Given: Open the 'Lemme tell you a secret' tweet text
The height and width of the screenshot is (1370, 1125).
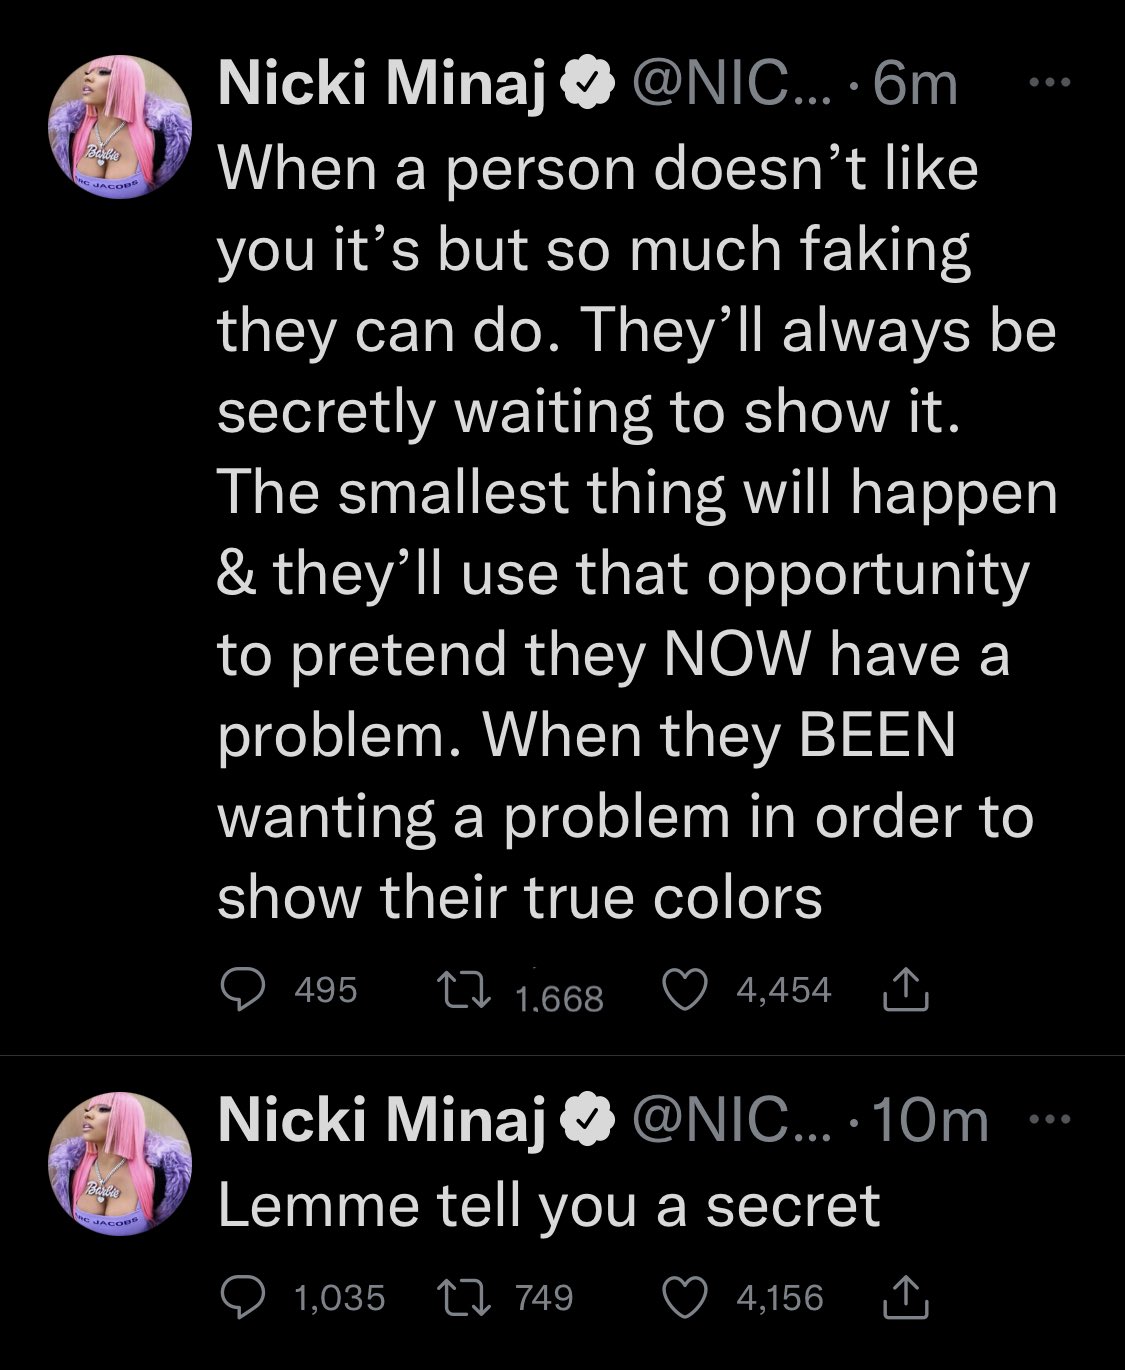Looking at the screenshot, I should click(x=548, y=1205).
